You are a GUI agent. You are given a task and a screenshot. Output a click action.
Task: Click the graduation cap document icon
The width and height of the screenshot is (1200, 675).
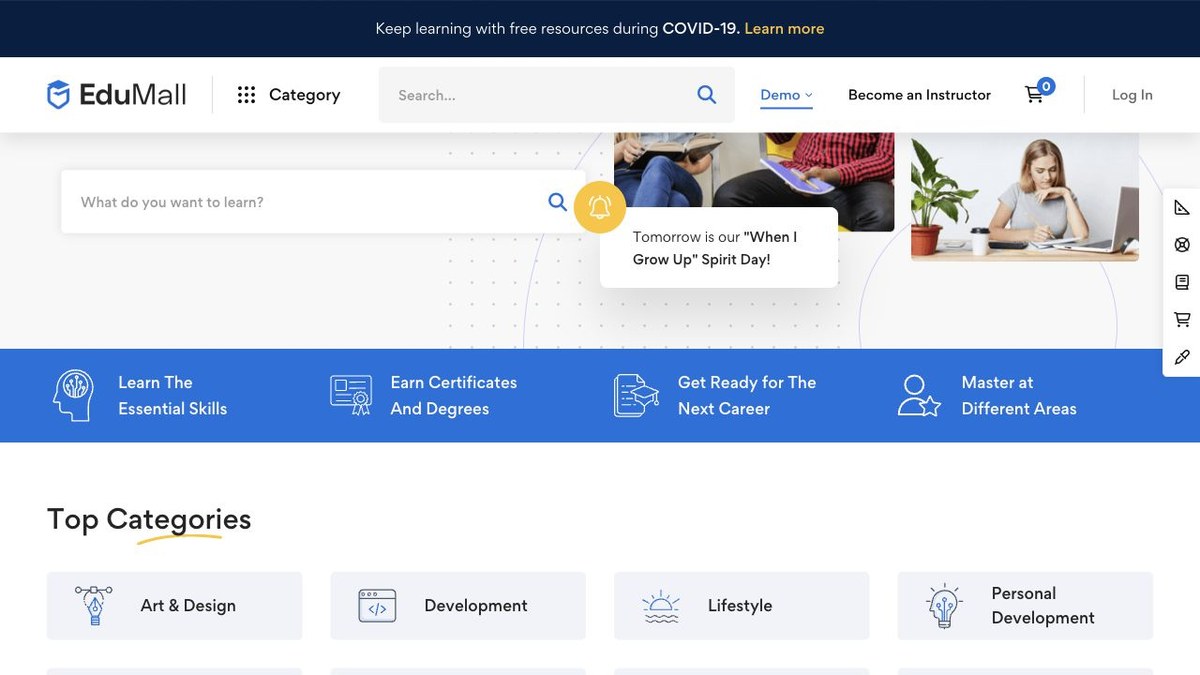(x=636, y=395)
